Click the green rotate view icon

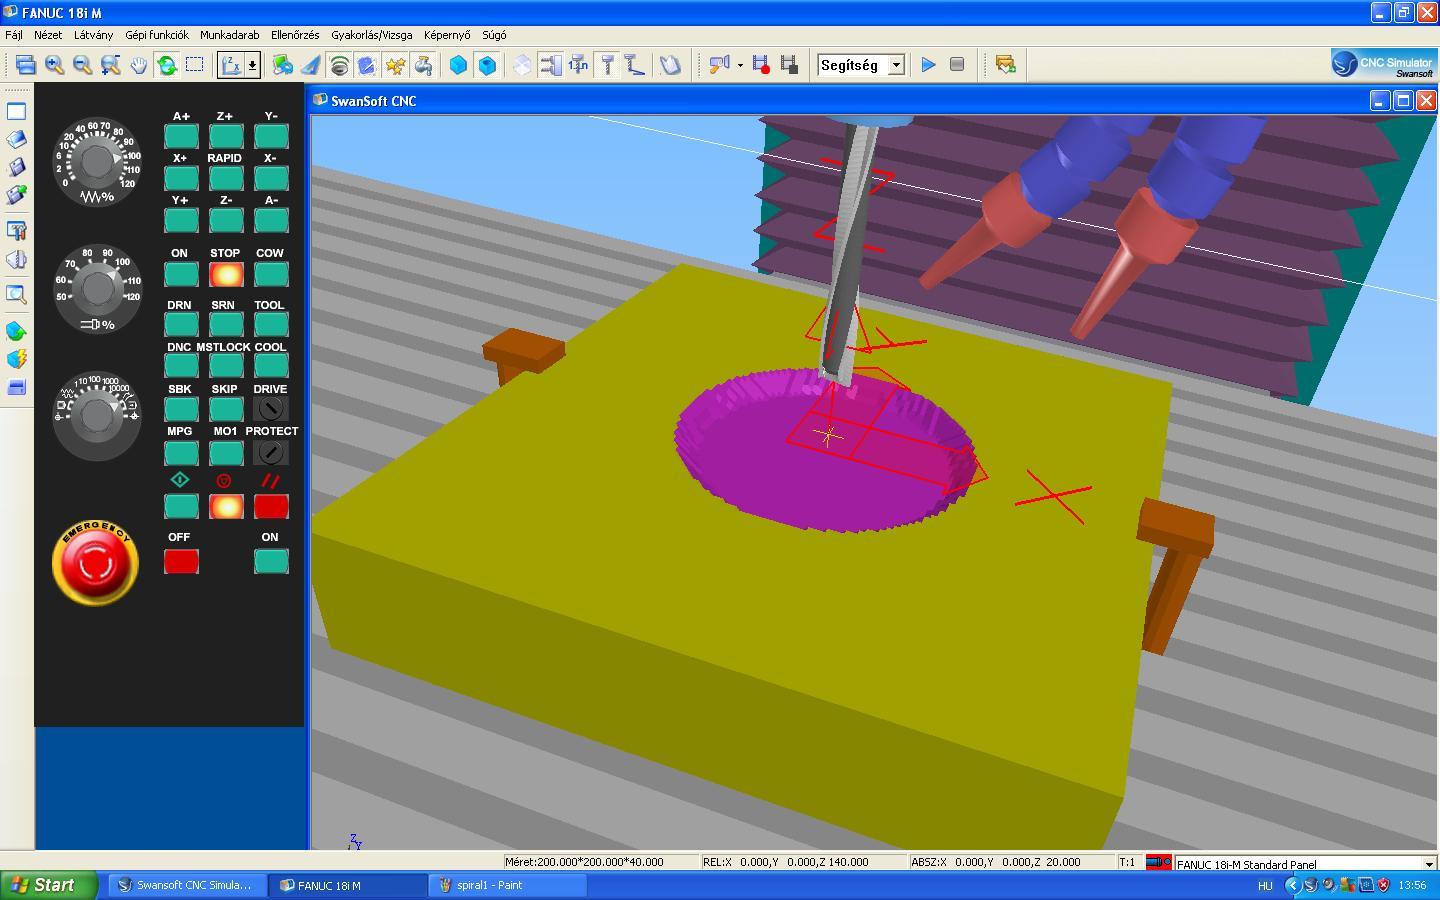point(167,65)
